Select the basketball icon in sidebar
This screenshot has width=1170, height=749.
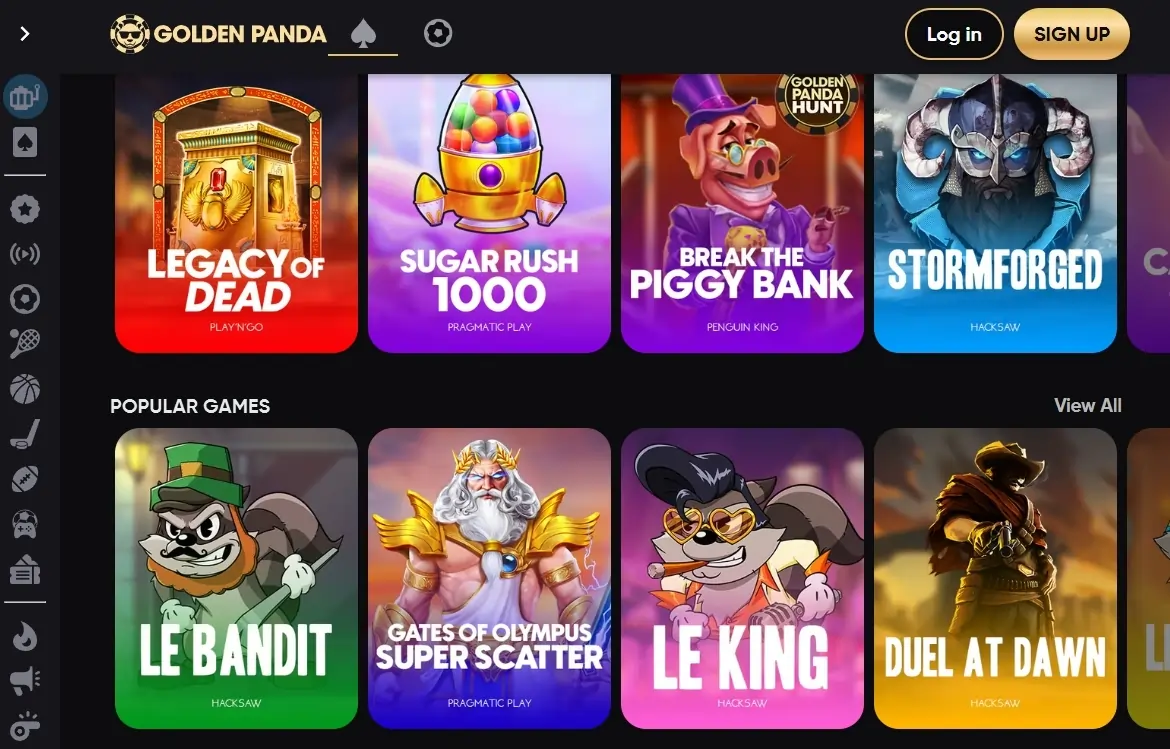25,389
